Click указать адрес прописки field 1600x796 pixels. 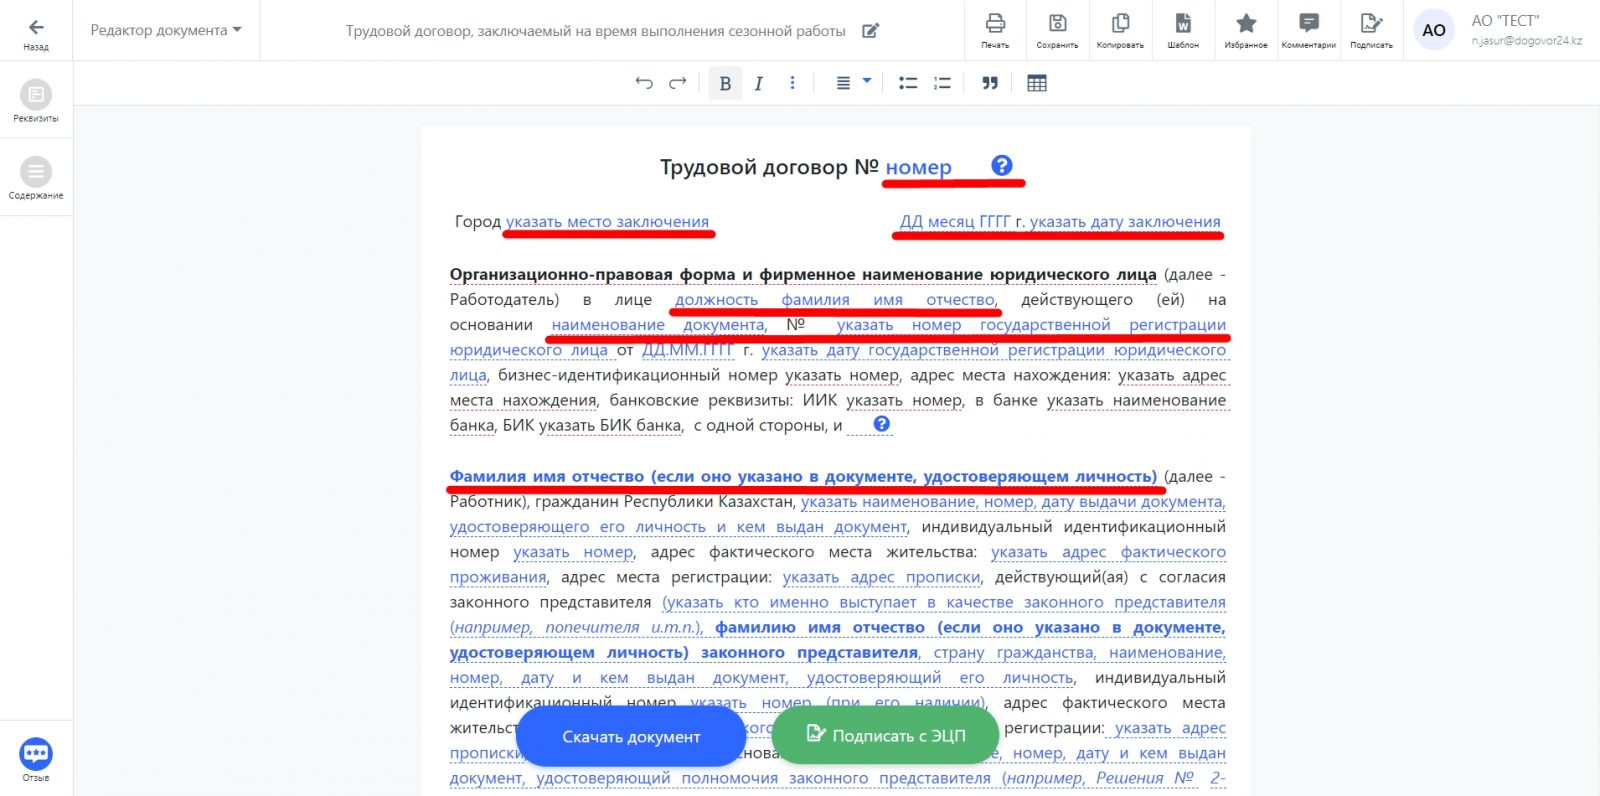click(881, 577)
